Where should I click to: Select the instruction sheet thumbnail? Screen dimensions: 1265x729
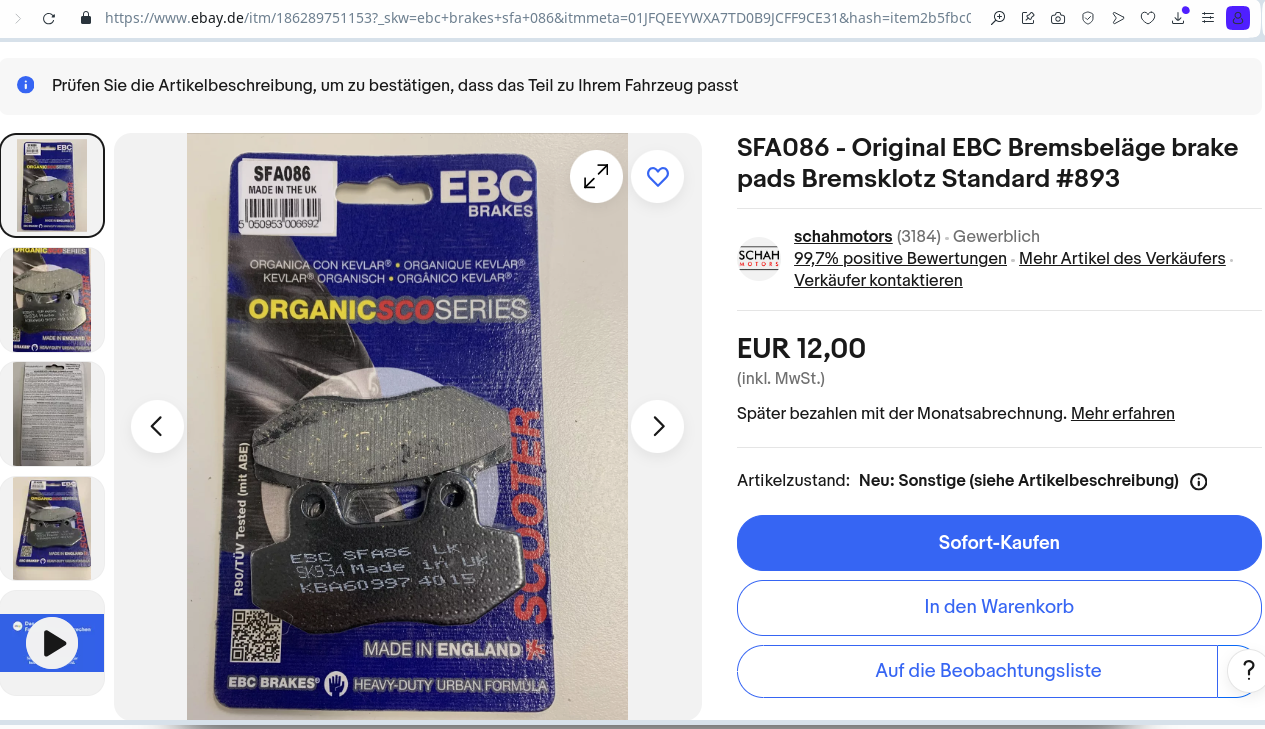(x=52, y=414)
